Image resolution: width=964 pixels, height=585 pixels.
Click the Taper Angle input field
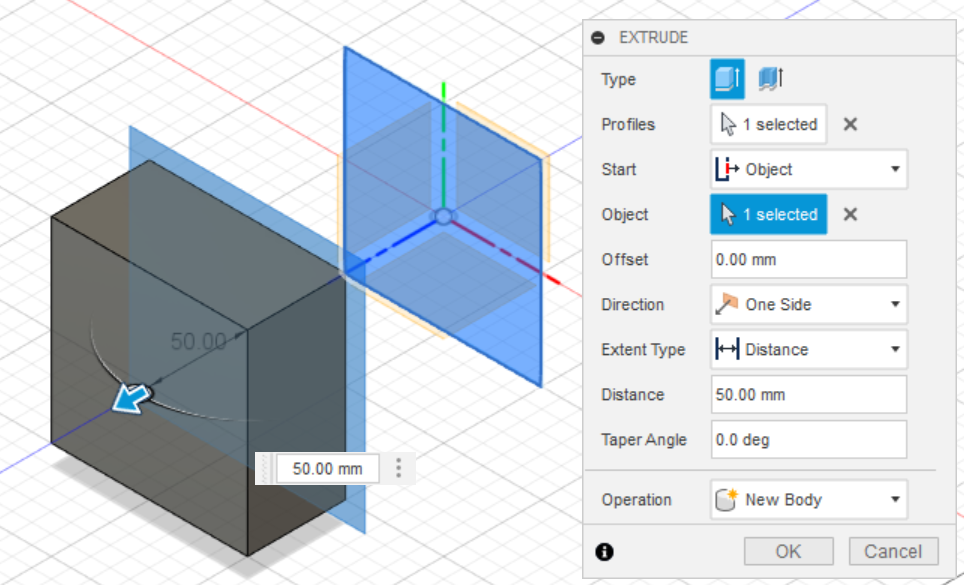pos(808,439)
